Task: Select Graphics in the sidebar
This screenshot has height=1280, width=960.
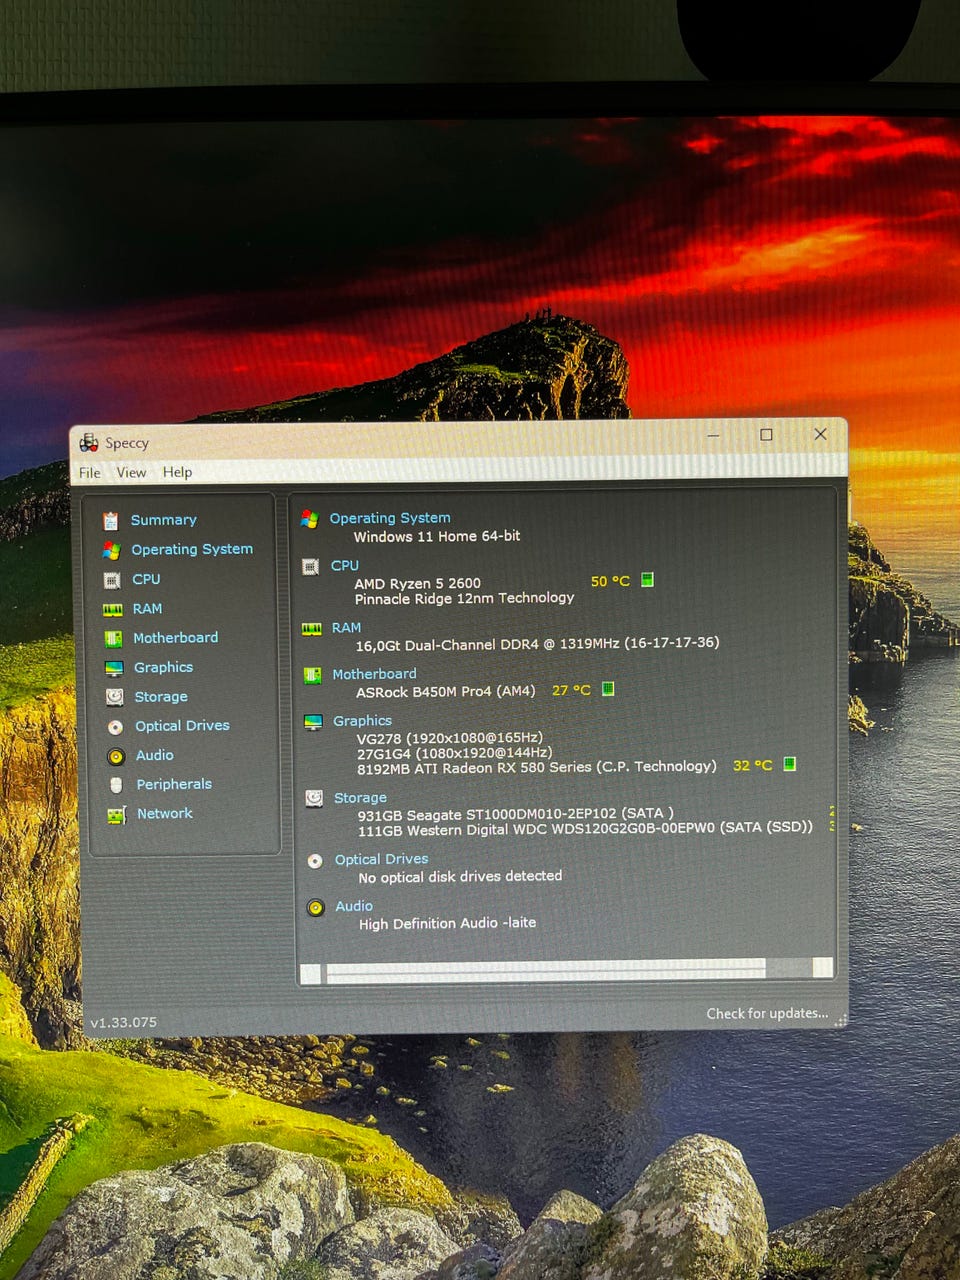Action: click(x=164, y=667)
